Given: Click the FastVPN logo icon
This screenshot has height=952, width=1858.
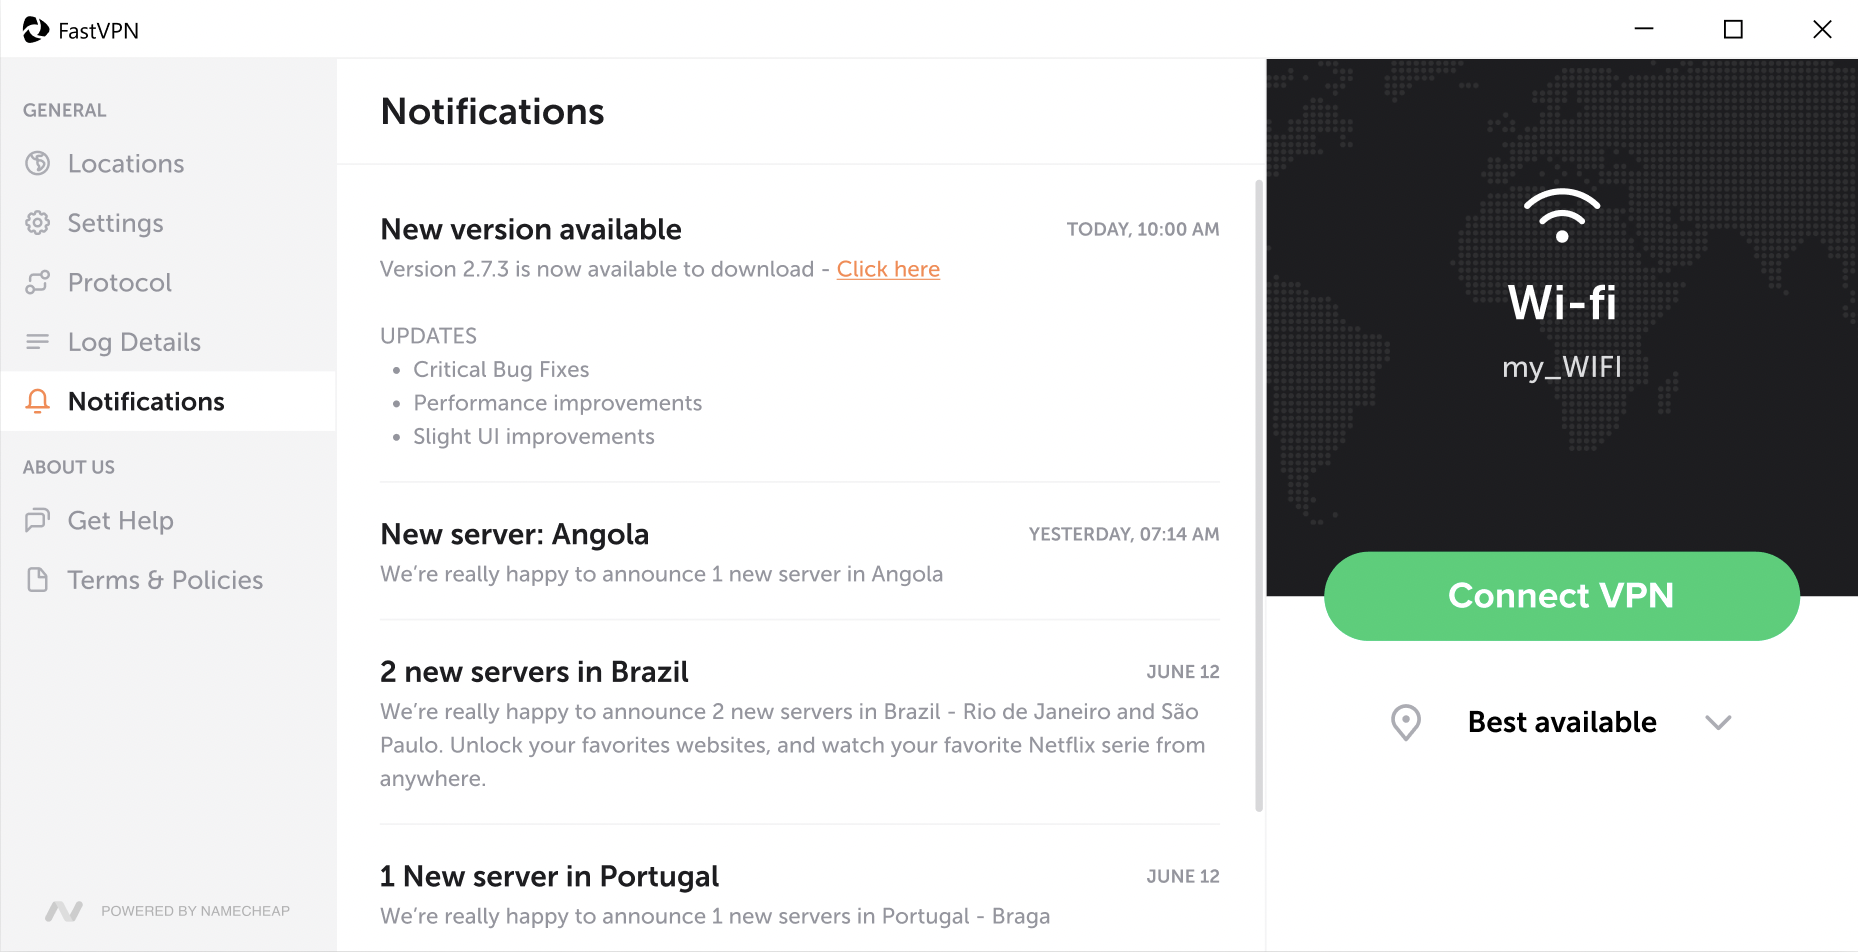Looking at the screenshot, I should tap(36, 30).
